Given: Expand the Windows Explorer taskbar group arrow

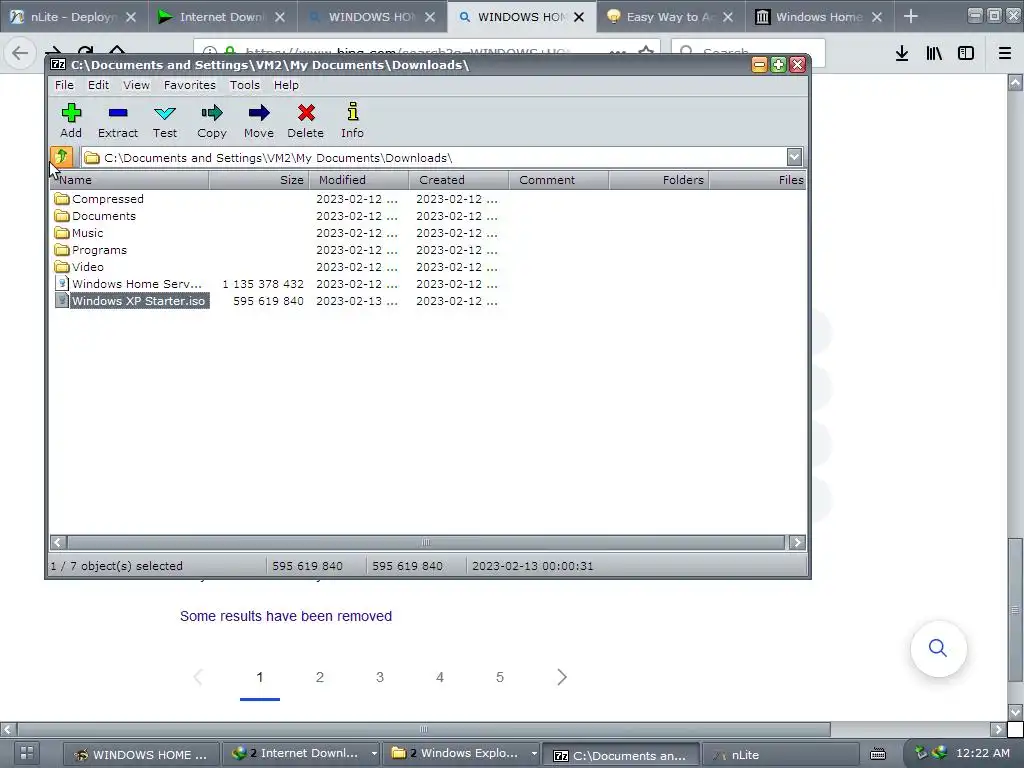Looking at the screenshot, I should coord(534,753).
